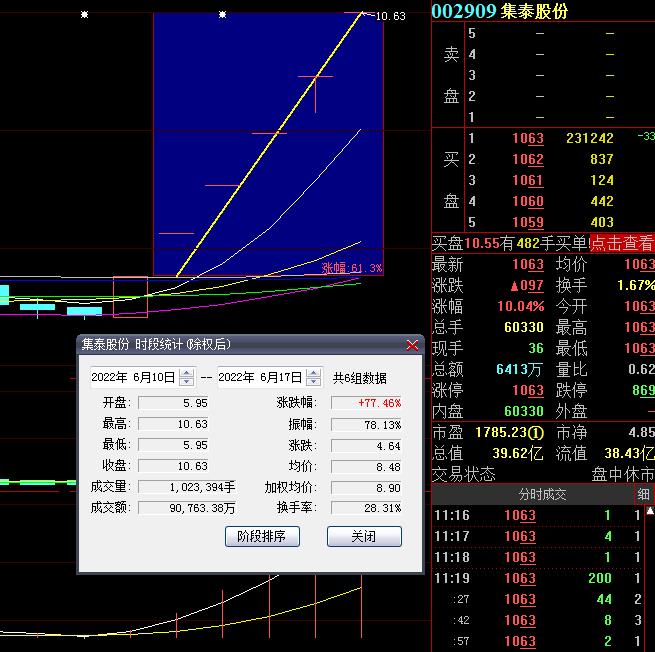Screen dimensions: 655x652
Task: Click the circled 1 icon beside 市盈
Action: (536, 433)
